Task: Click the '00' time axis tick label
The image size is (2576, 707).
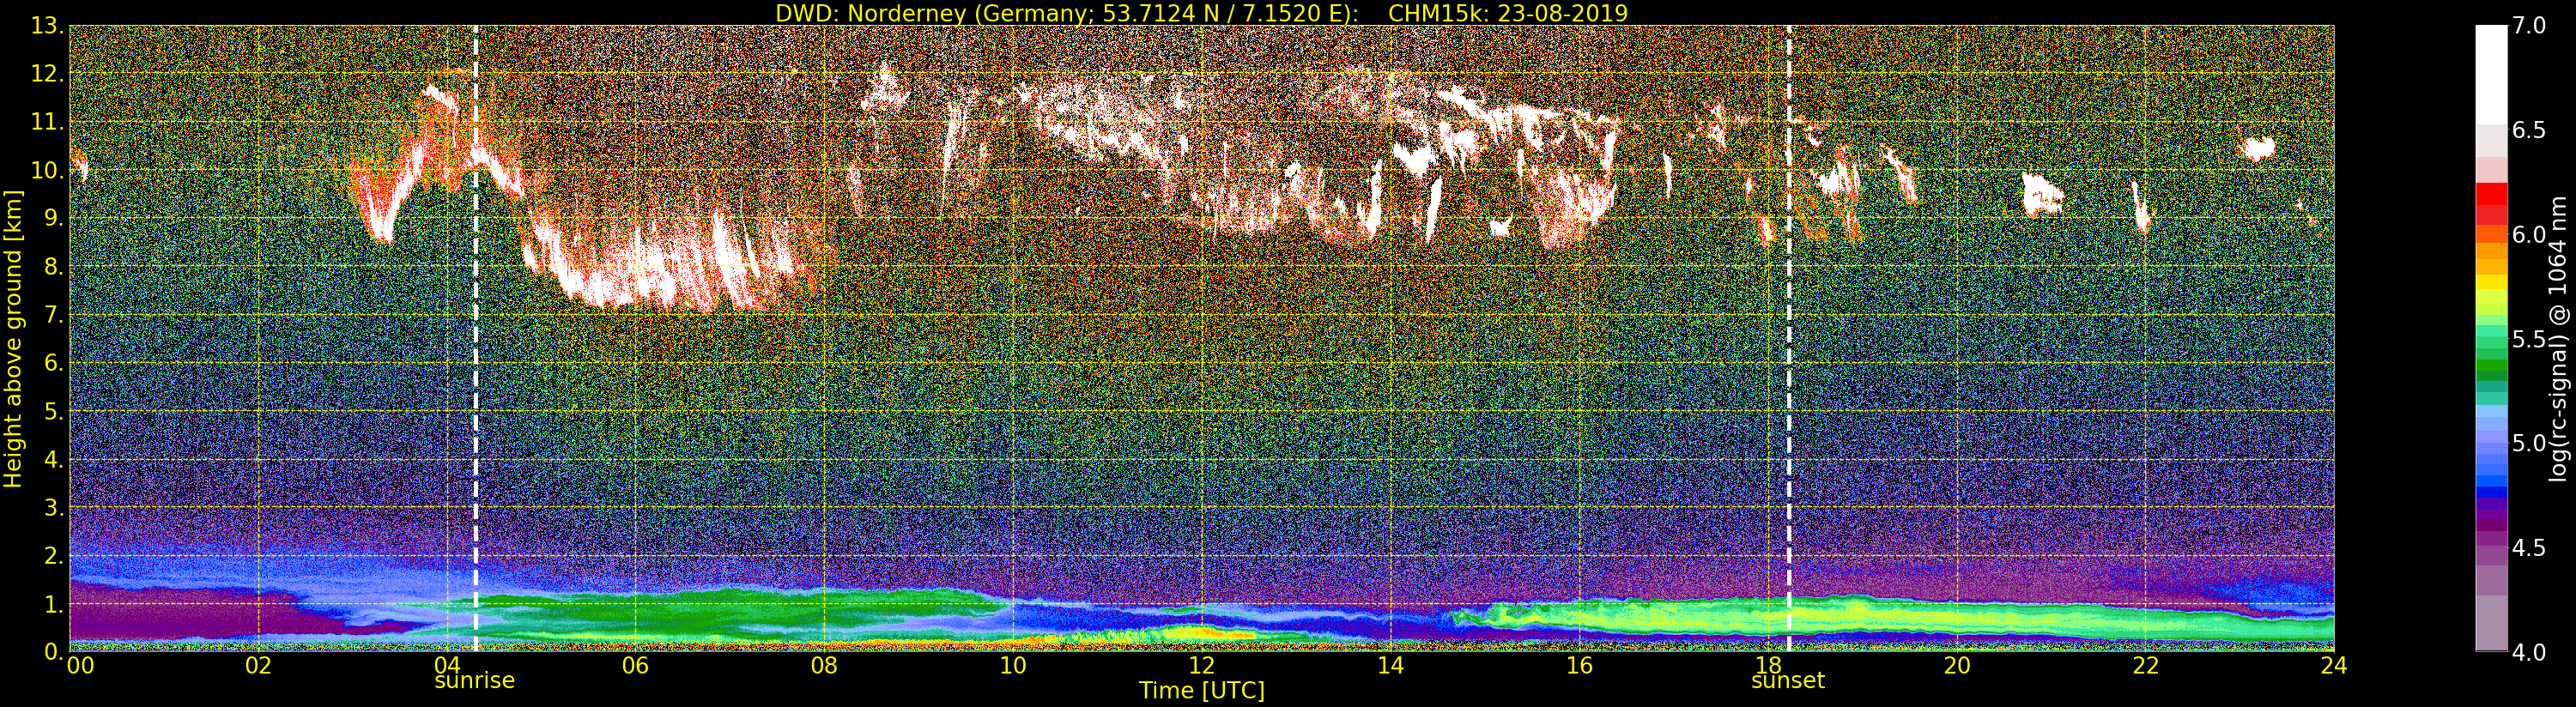Action: 80,665
